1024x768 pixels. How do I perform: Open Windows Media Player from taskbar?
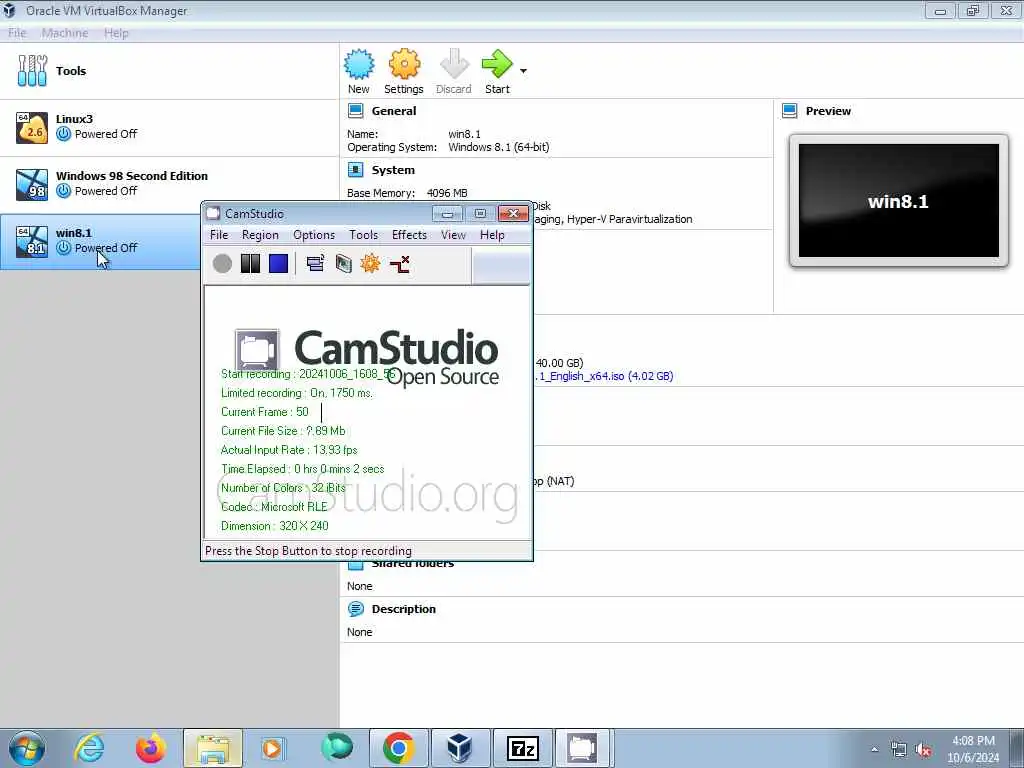click(272, 748)
